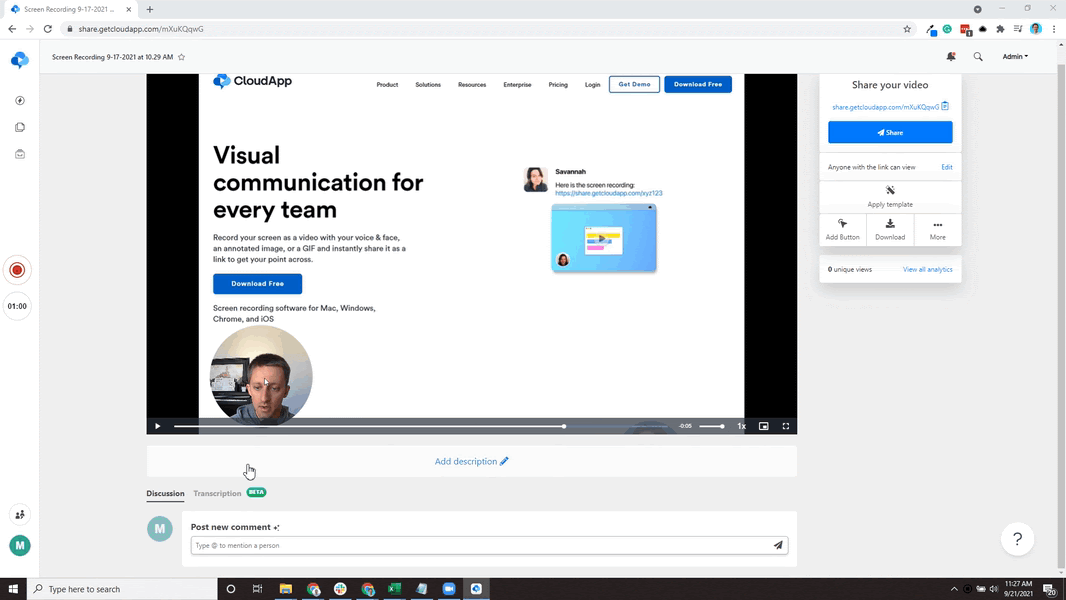Click the blue Share button

[890, 133]
